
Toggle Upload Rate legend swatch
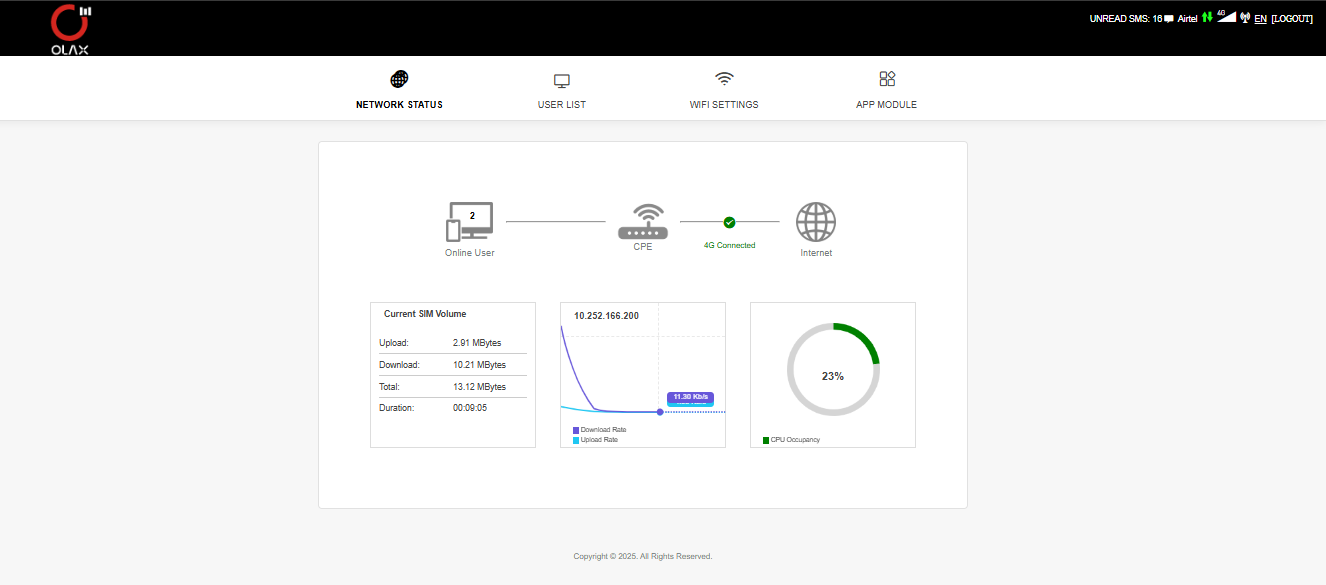coord(576,440)
